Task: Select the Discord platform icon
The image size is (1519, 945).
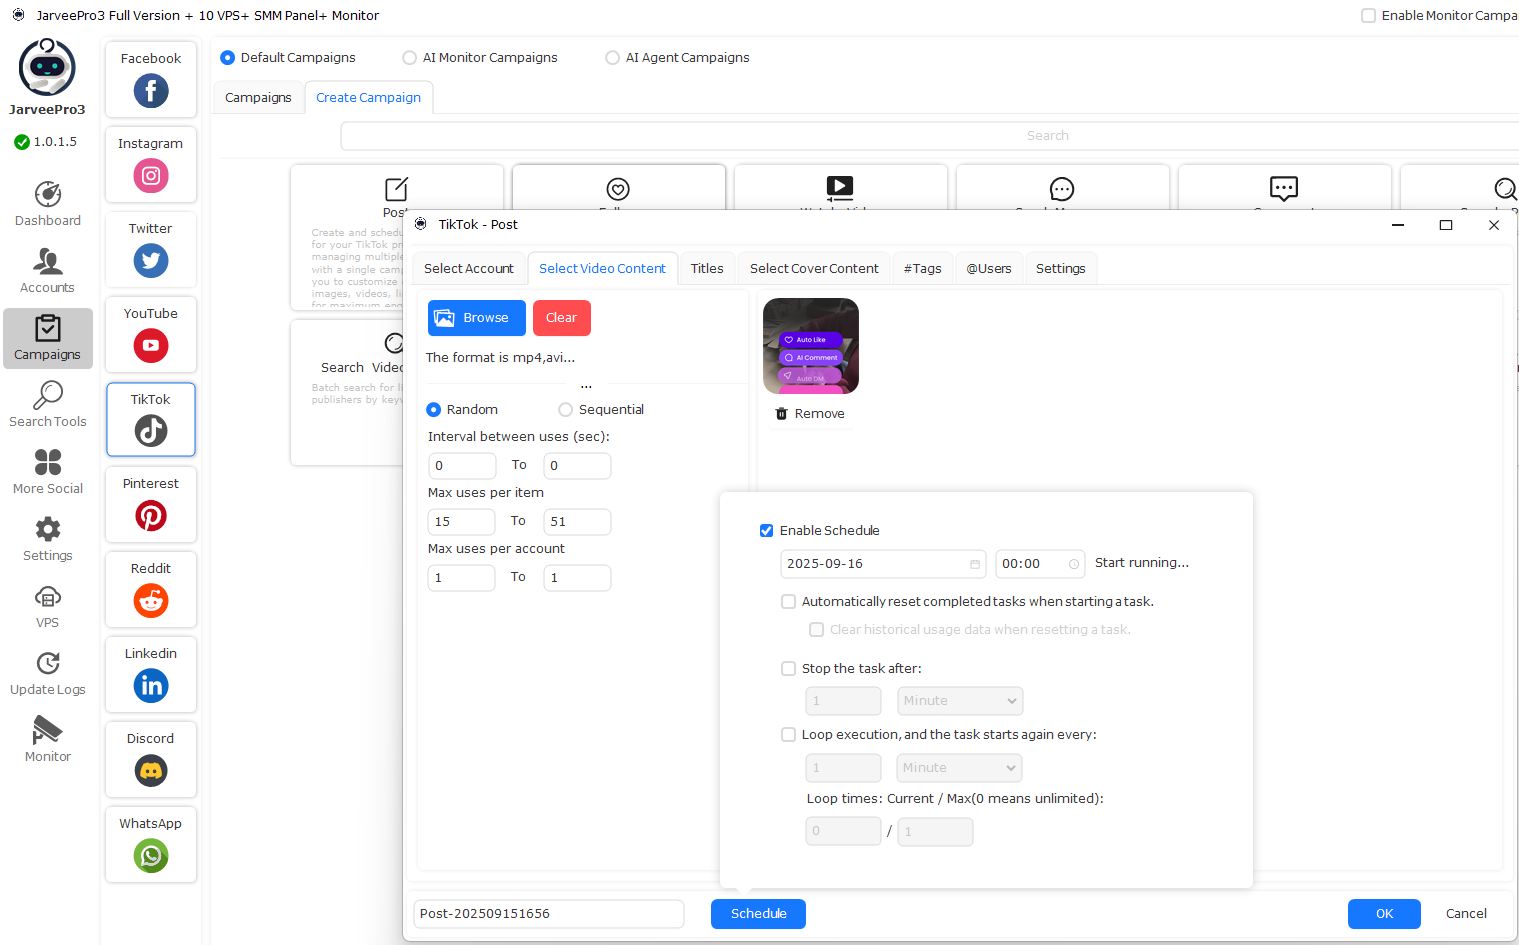Action: 151,771
